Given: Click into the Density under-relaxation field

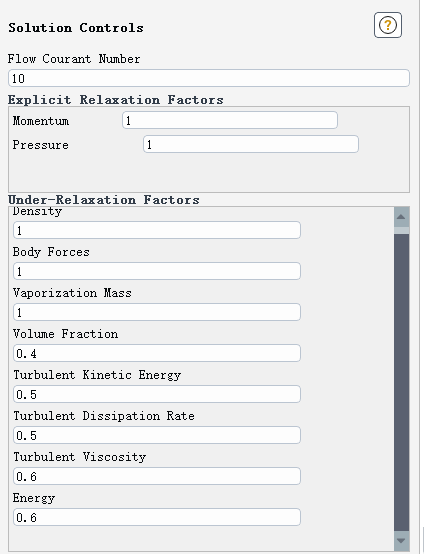Looking at the screenshot, I should 157,230.
